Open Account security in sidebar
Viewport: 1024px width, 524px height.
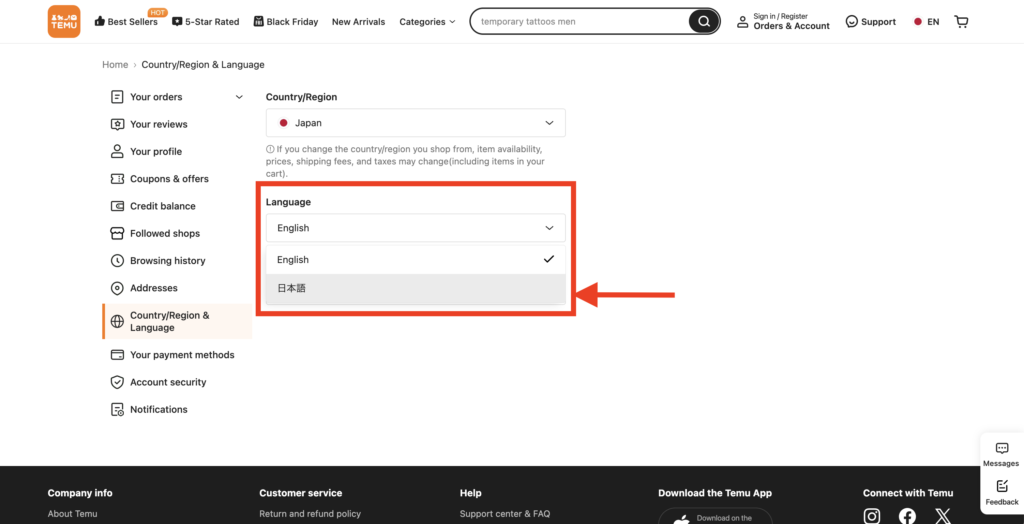coord(168,382)
